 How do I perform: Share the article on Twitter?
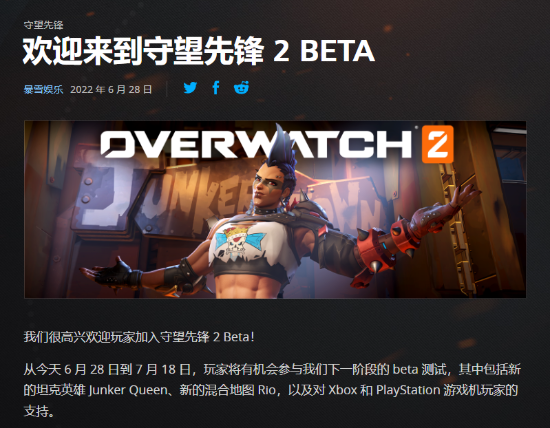[190, 88]
